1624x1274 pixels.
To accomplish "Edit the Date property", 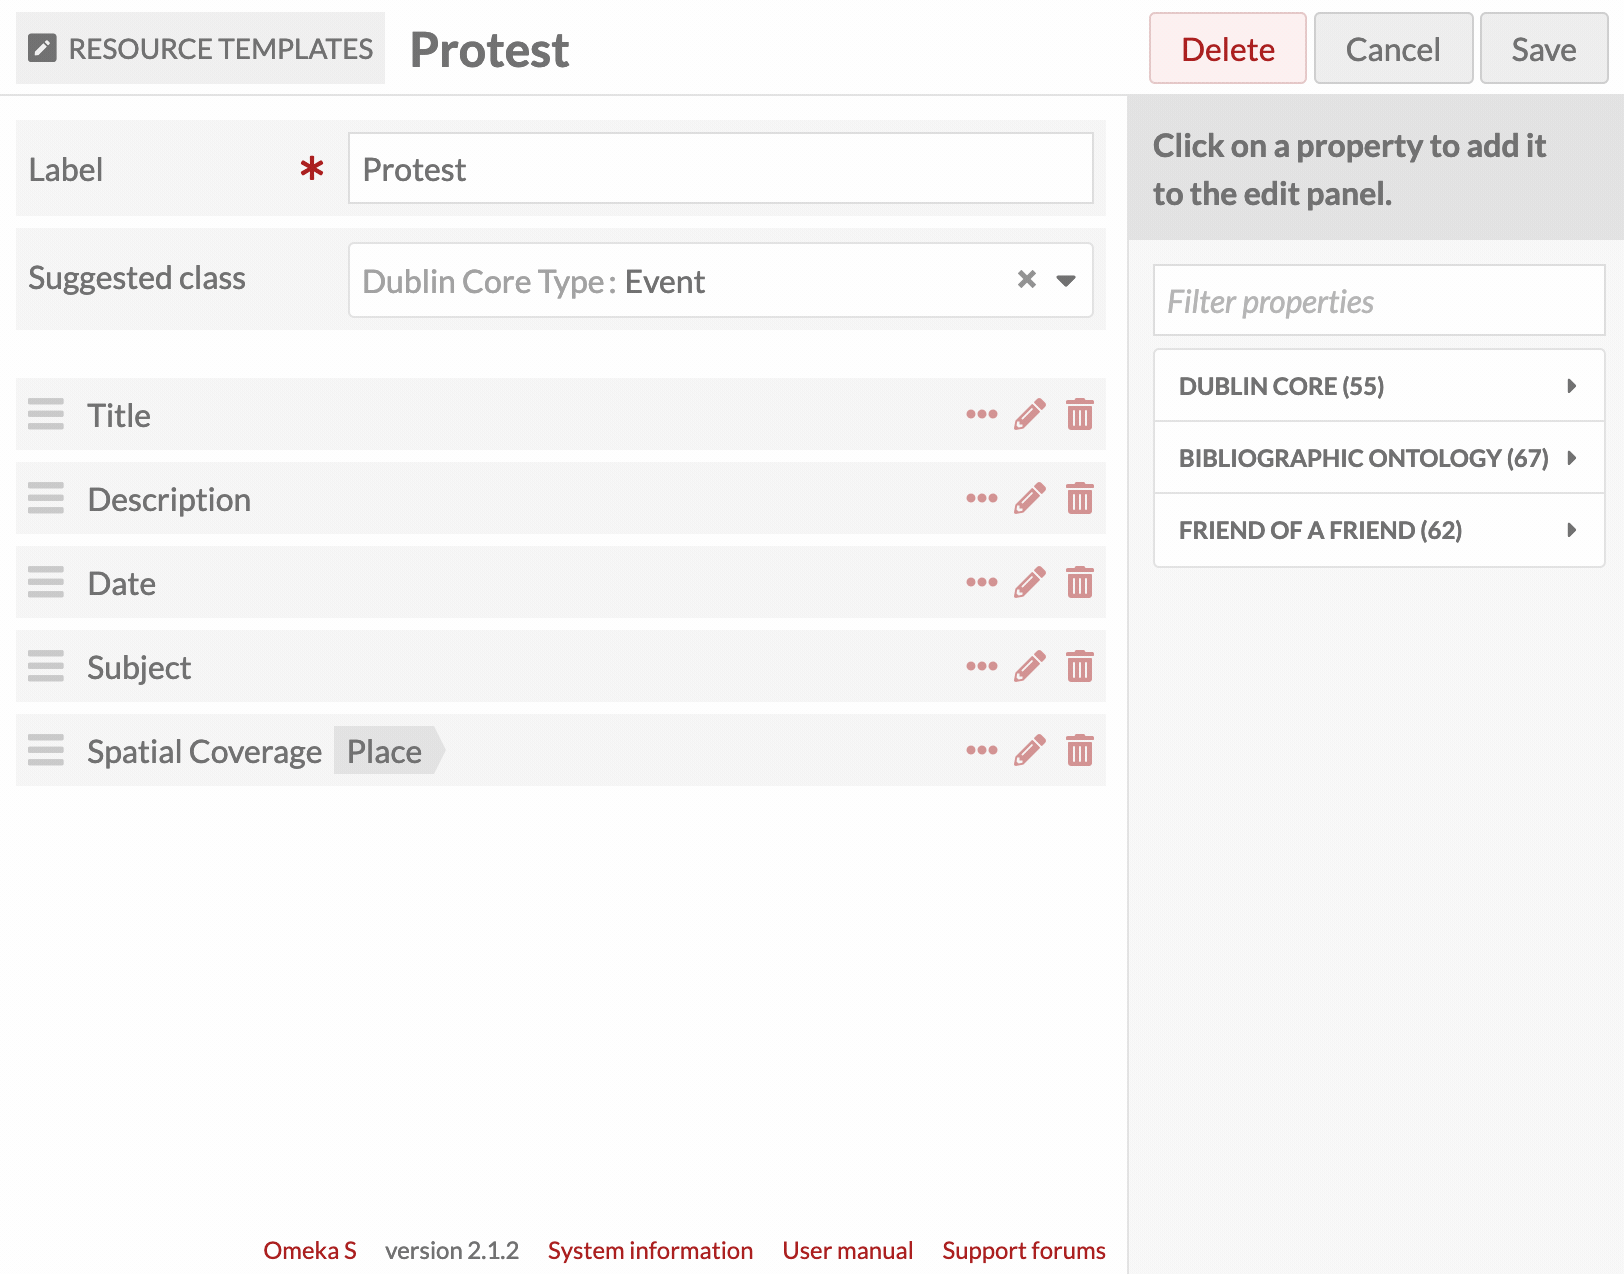I will [x=1030, y=582].
